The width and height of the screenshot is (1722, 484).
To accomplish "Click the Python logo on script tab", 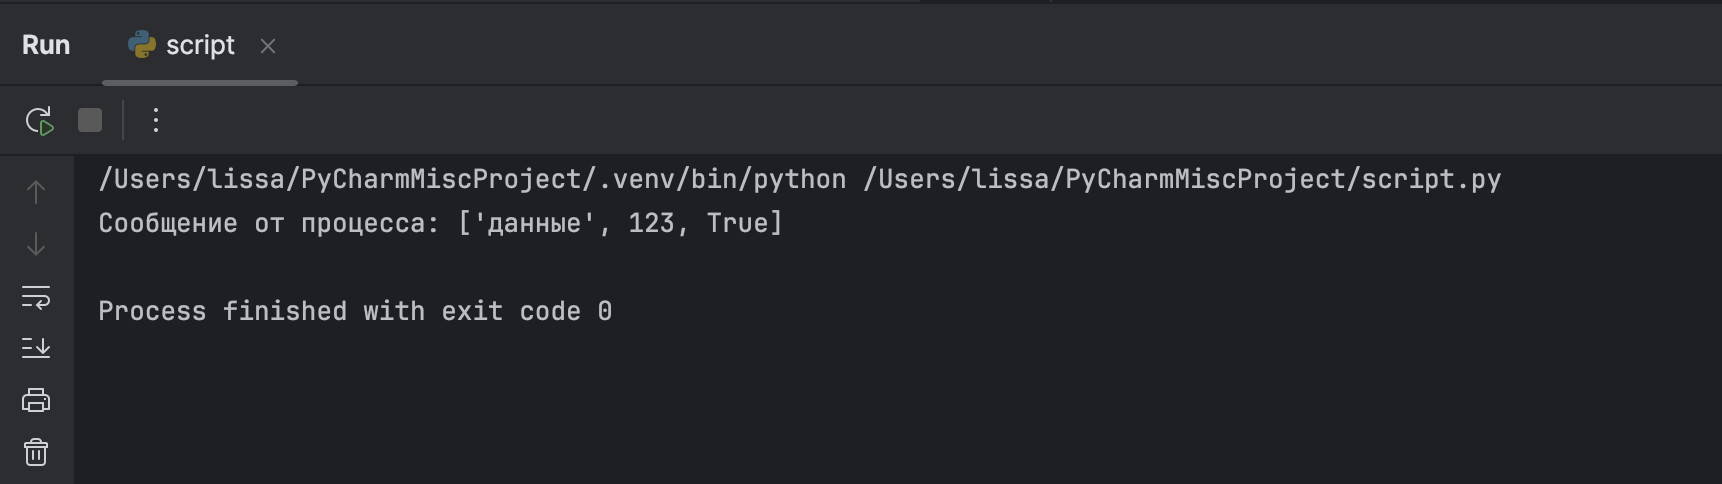I will coord(142,45).
